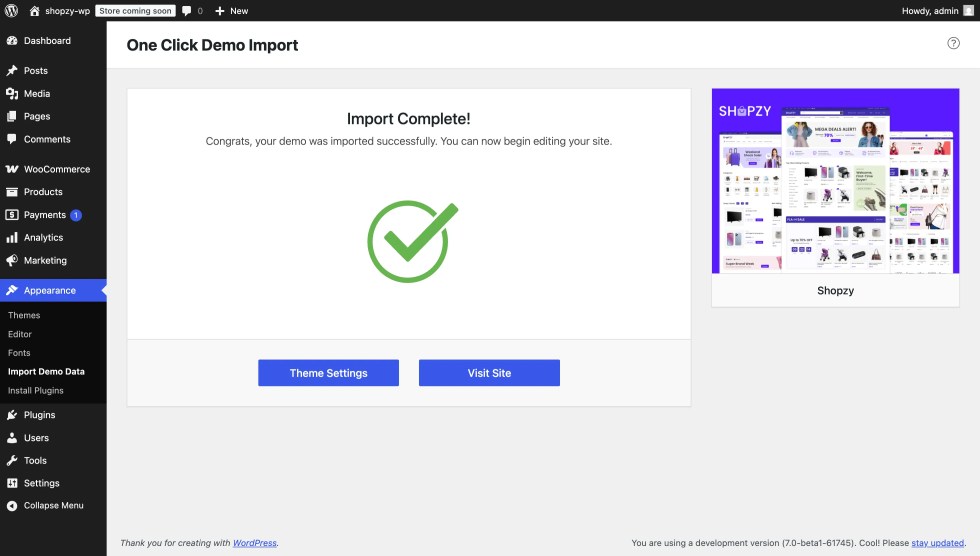Open the Marketing menu label
The height and width of the screenshot is (556, 980).
pos(45,261)
